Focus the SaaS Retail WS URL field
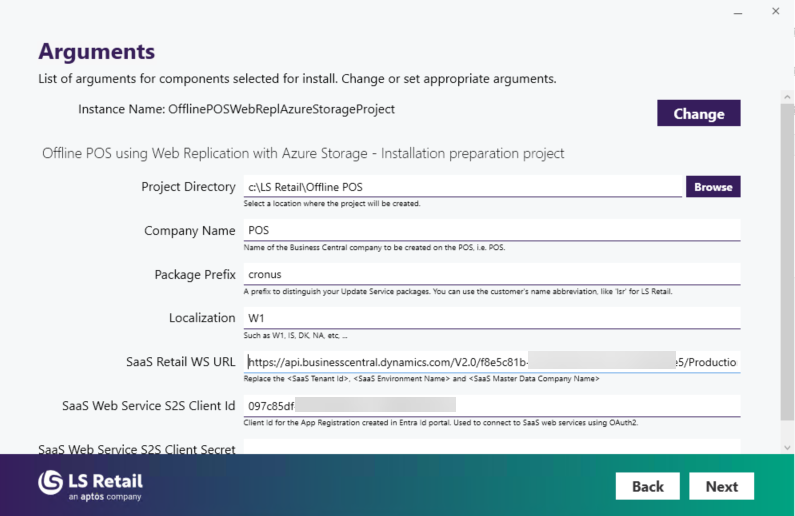This screenshot has height=516, width=795. click(492, 362)
